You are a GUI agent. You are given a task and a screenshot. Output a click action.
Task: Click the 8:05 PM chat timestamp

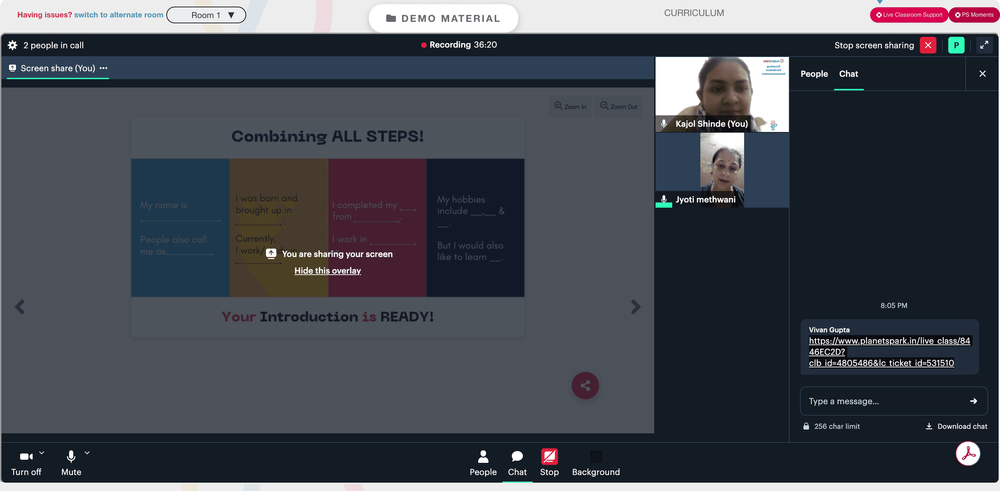pyautogui.click(x=893, y=306)
